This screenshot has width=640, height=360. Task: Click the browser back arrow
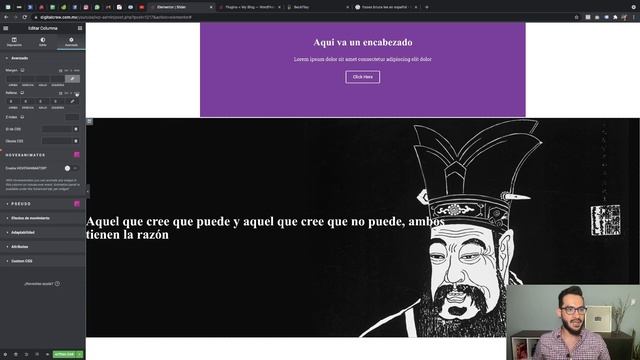6,17
